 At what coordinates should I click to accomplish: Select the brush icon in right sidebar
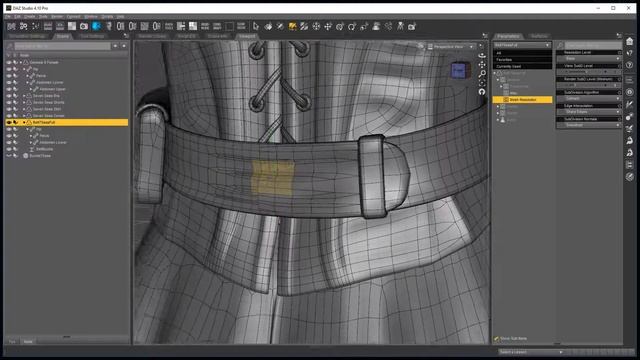point(629,104)
